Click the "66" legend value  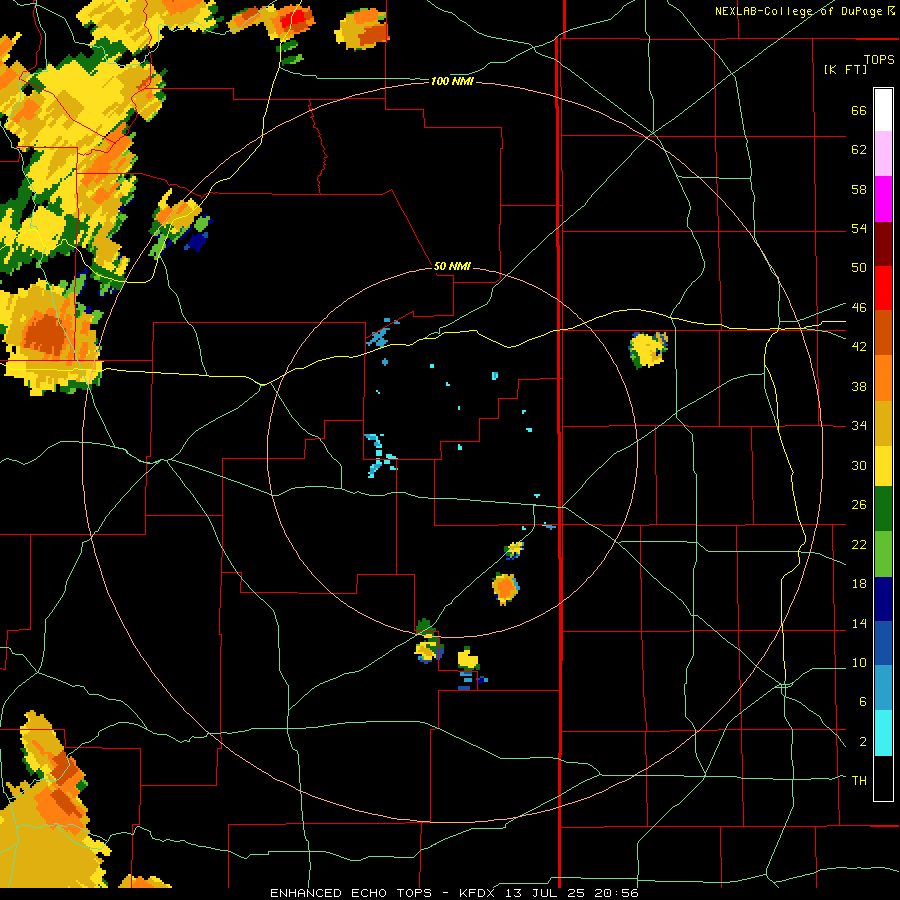click(859, 110)
